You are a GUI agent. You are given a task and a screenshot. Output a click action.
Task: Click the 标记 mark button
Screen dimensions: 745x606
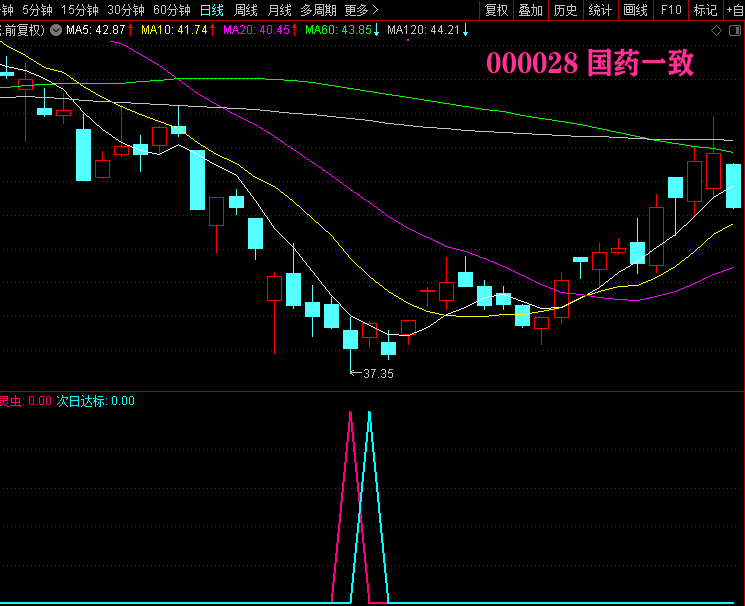coord(706,10)
